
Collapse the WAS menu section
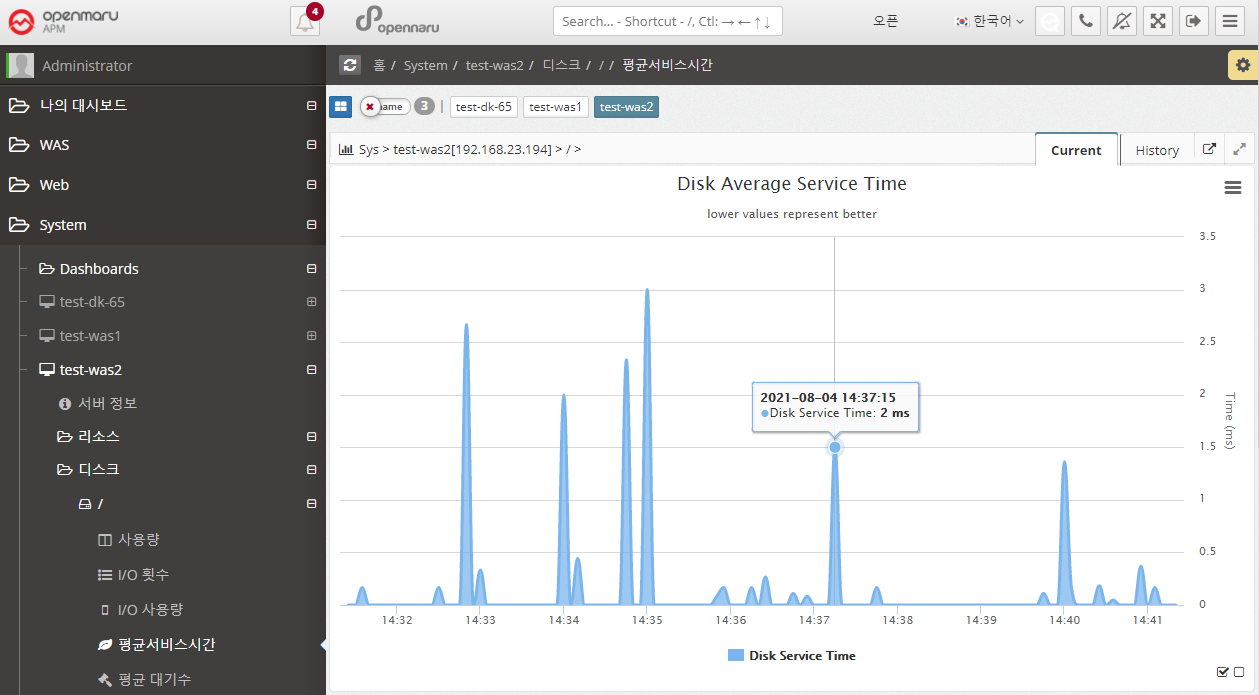click(x=311, y=145)
